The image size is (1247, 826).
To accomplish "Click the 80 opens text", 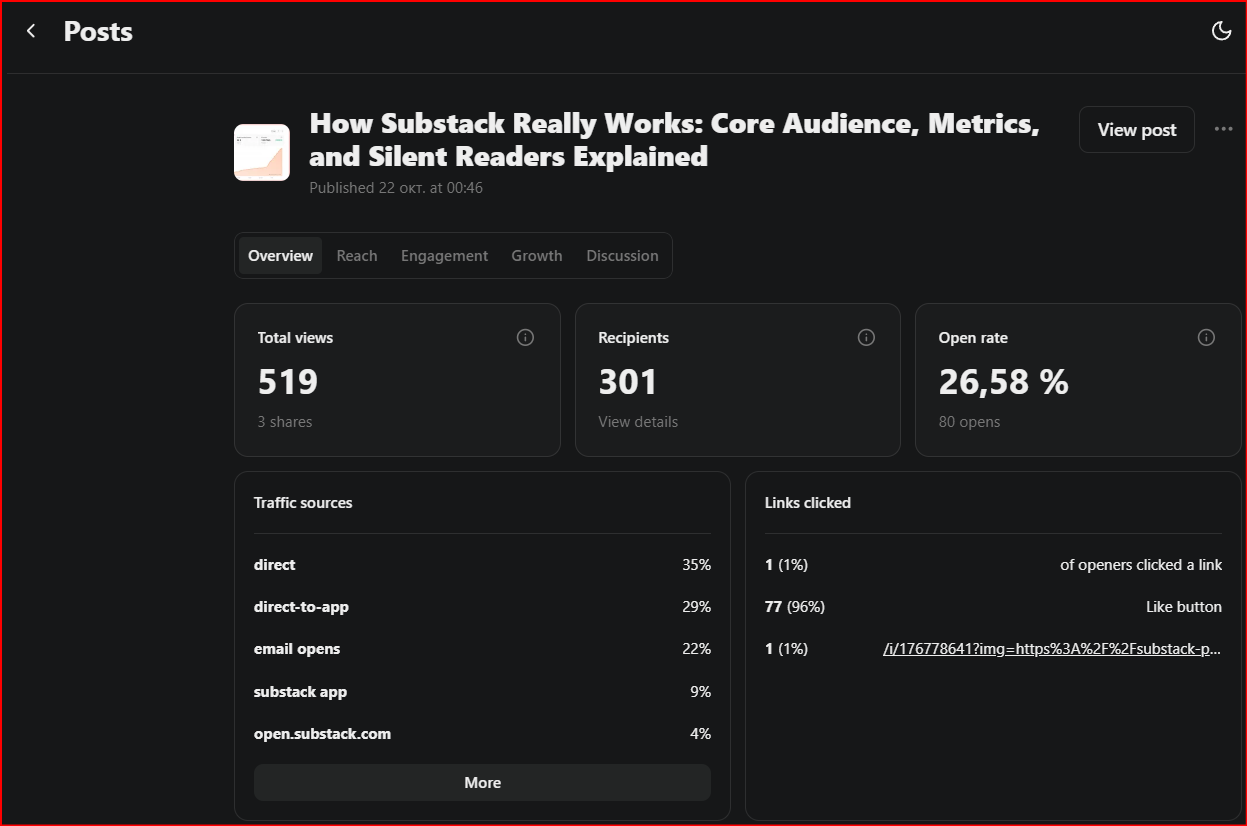I will (969, 422).
